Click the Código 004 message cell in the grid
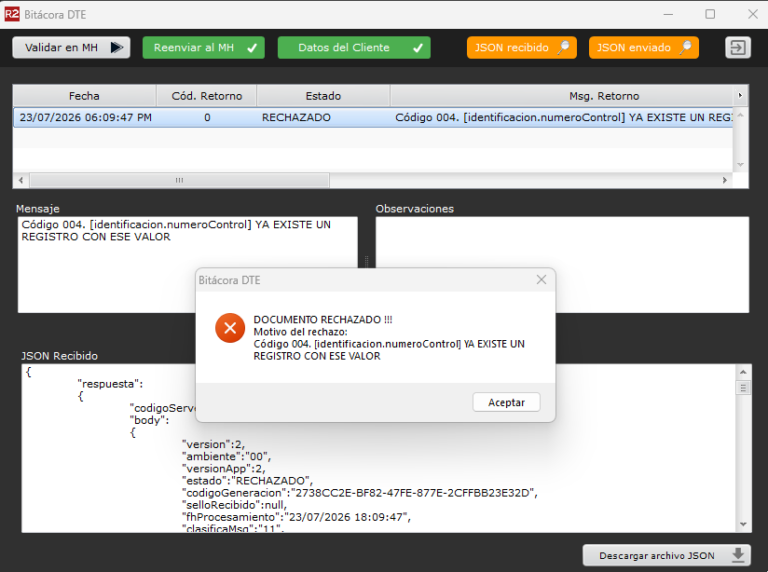The width and height of the screenshot is (768, 572). point(563,118)
